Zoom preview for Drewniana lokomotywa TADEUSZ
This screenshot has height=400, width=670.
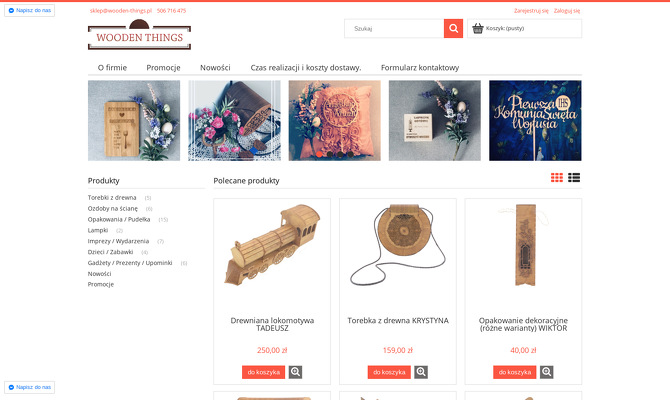click(295, 372)
